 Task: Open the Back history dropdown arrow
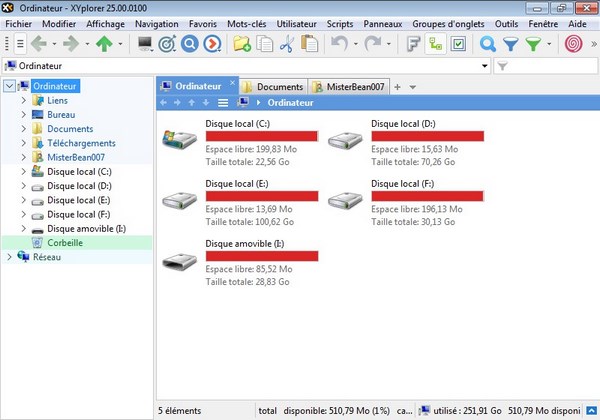tap(54, 44)
